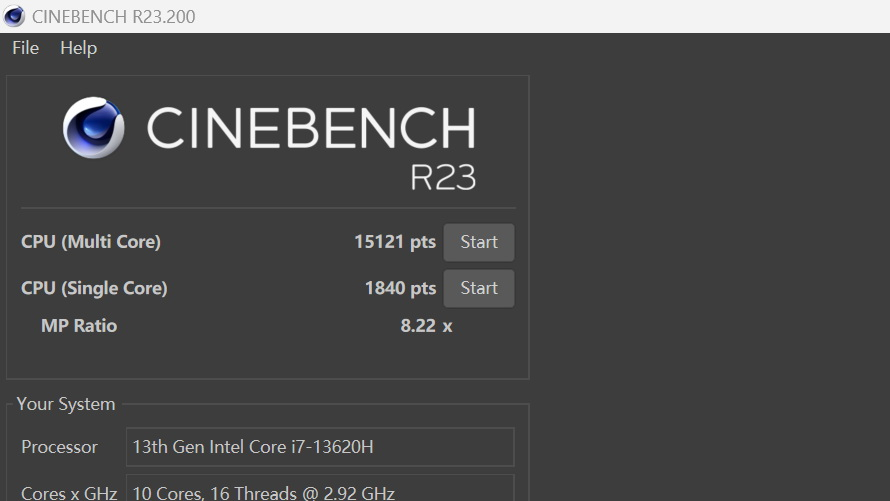Click the Processor label
Image resolution: width=890 pixels, height=501 pixels.
coord(59,447)
